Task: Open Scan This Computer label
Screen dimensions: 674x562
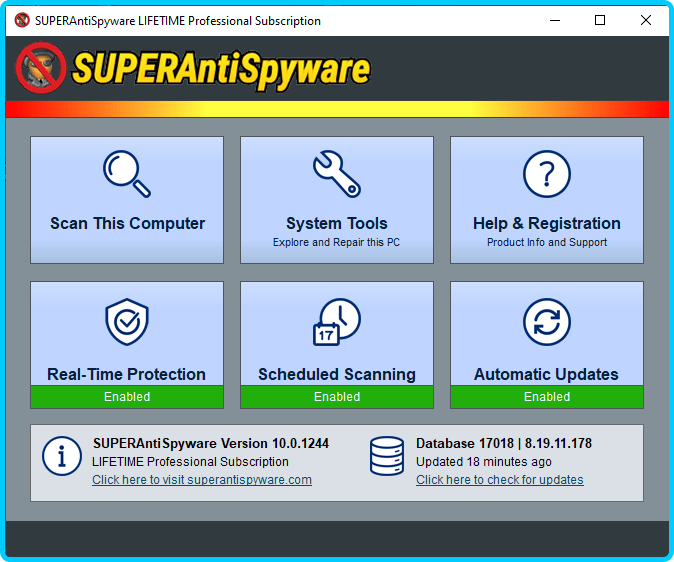Action: pos(127,224)
